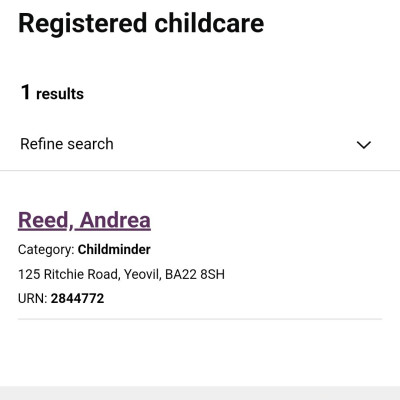Click the first name Andrea in link
400x400 pixels.
(115, 220)
